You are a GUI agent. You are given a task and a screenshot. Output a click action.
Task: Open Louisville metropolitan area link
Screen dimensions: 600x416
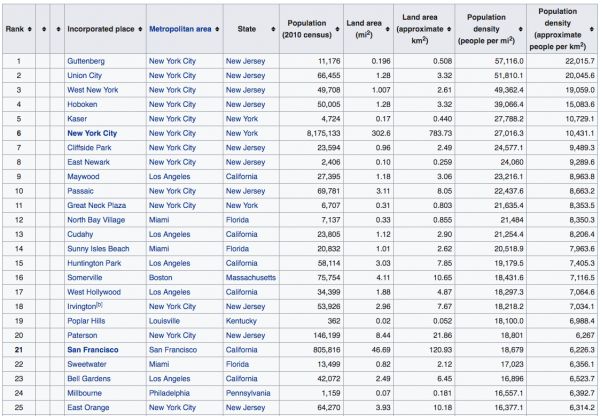(x=164, y=321)
